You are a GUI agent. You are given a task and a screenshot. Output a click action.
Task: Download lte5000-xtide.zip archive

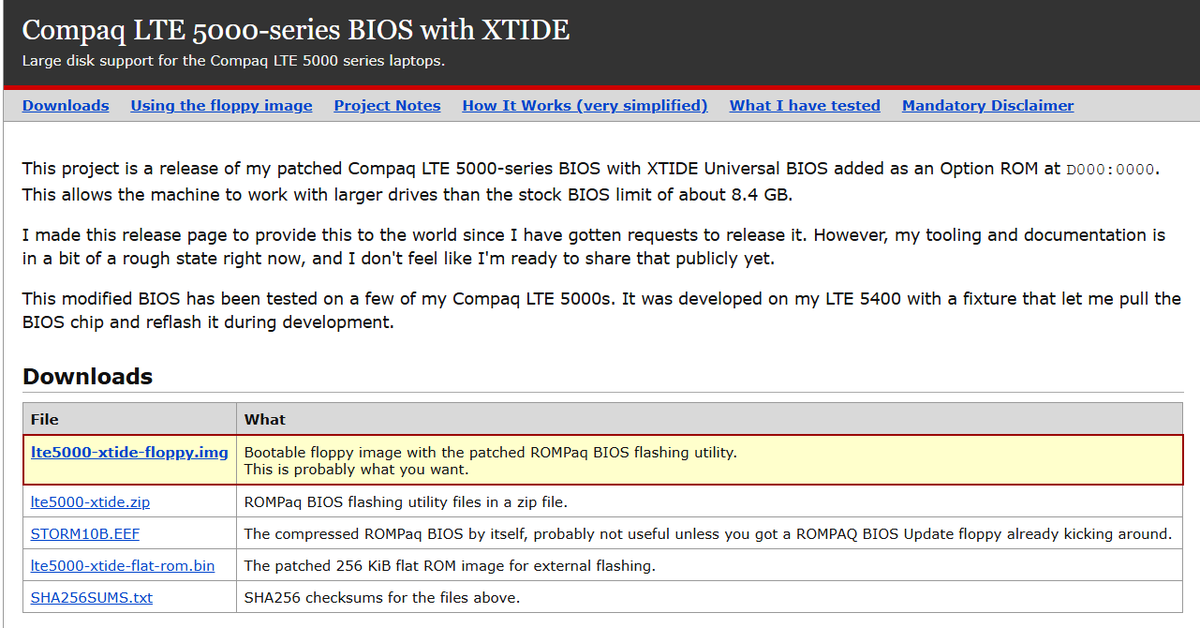pyautogui.click(x=90, y=502)
